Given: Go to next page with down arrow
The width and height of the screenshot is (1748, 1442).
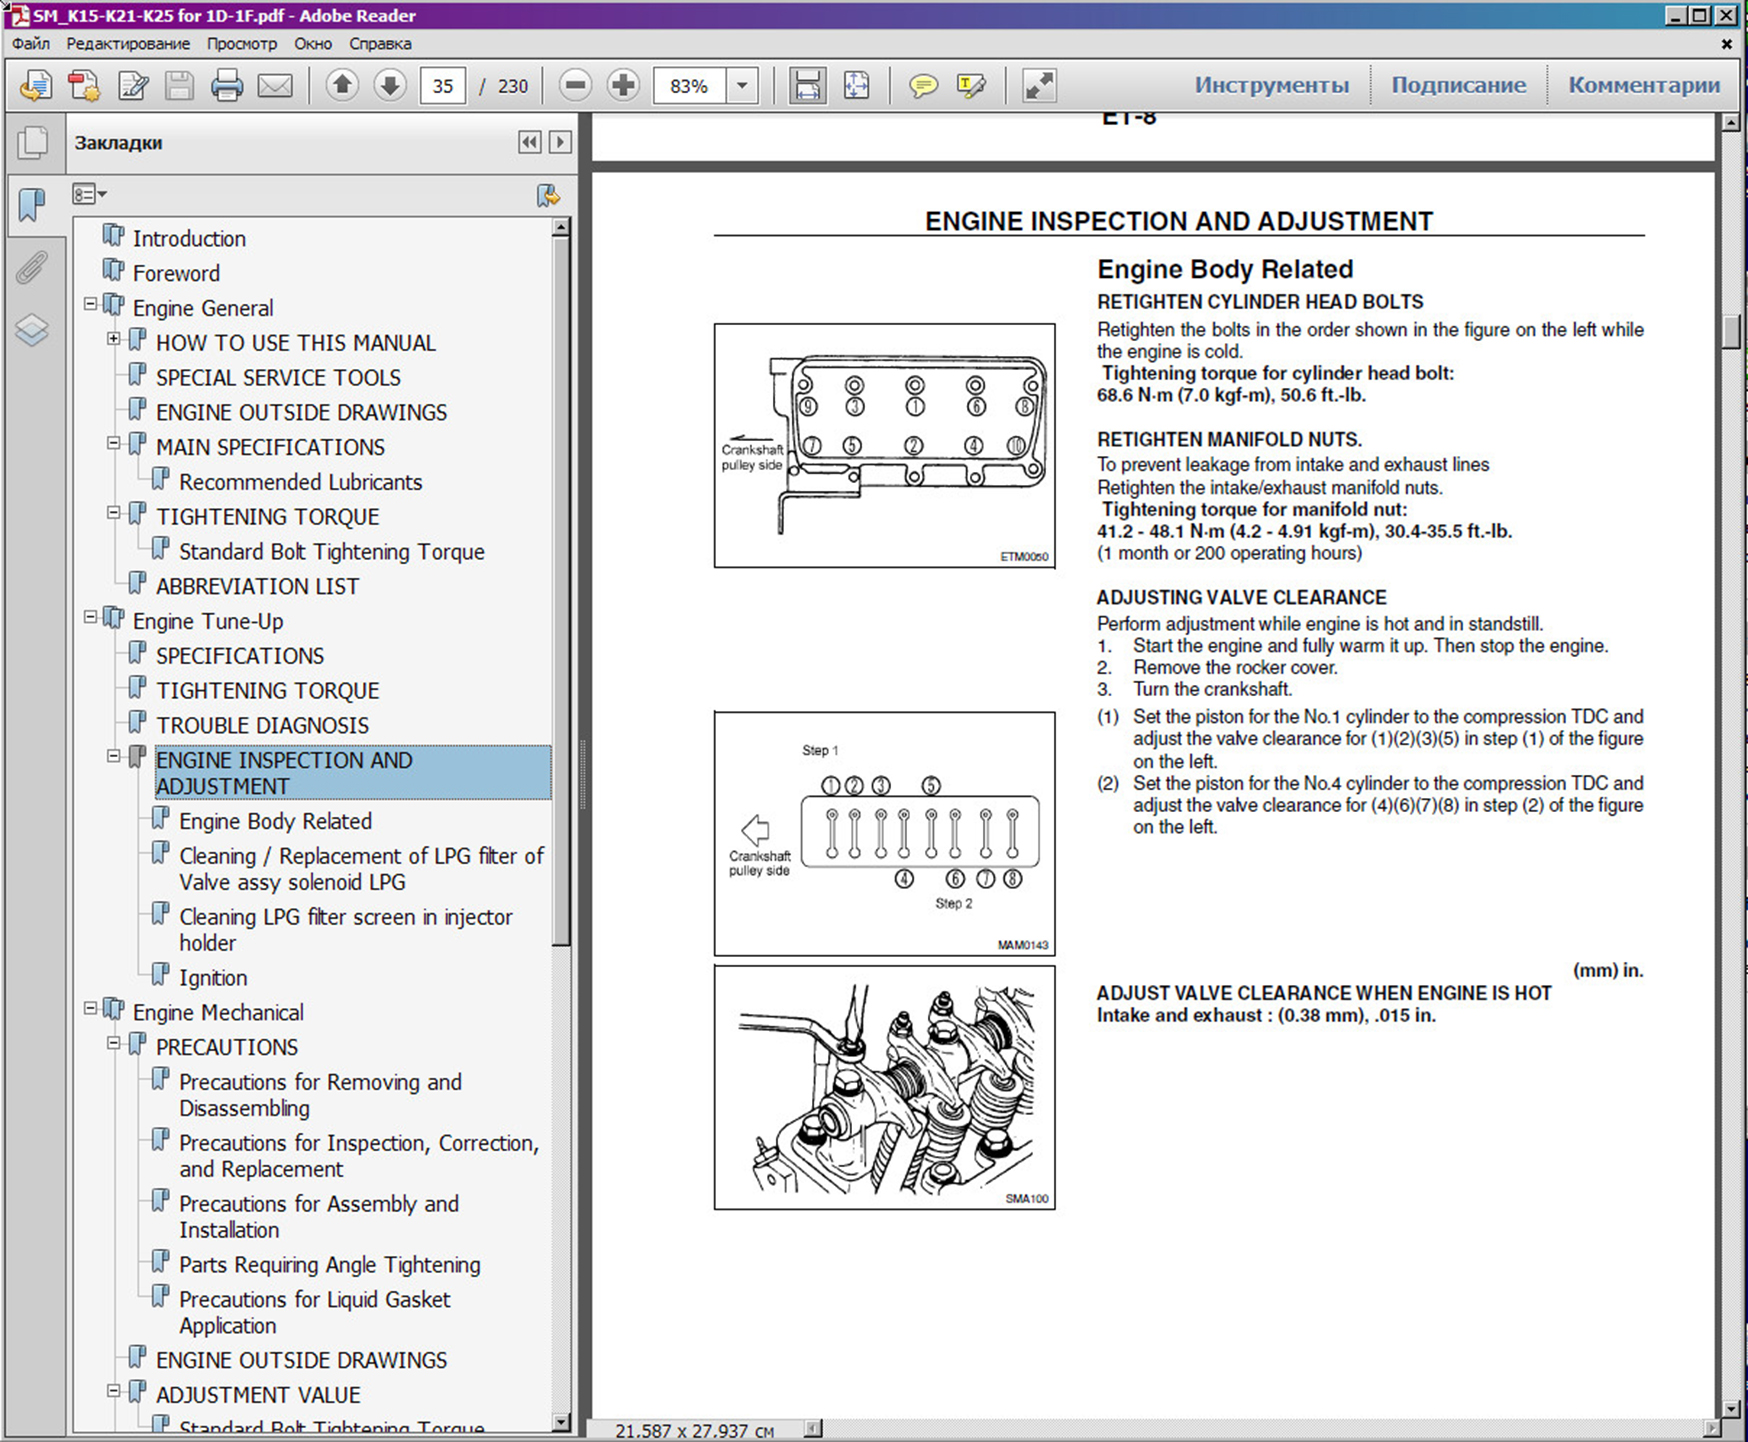Looking at the screenshot, I should point(390,86).
